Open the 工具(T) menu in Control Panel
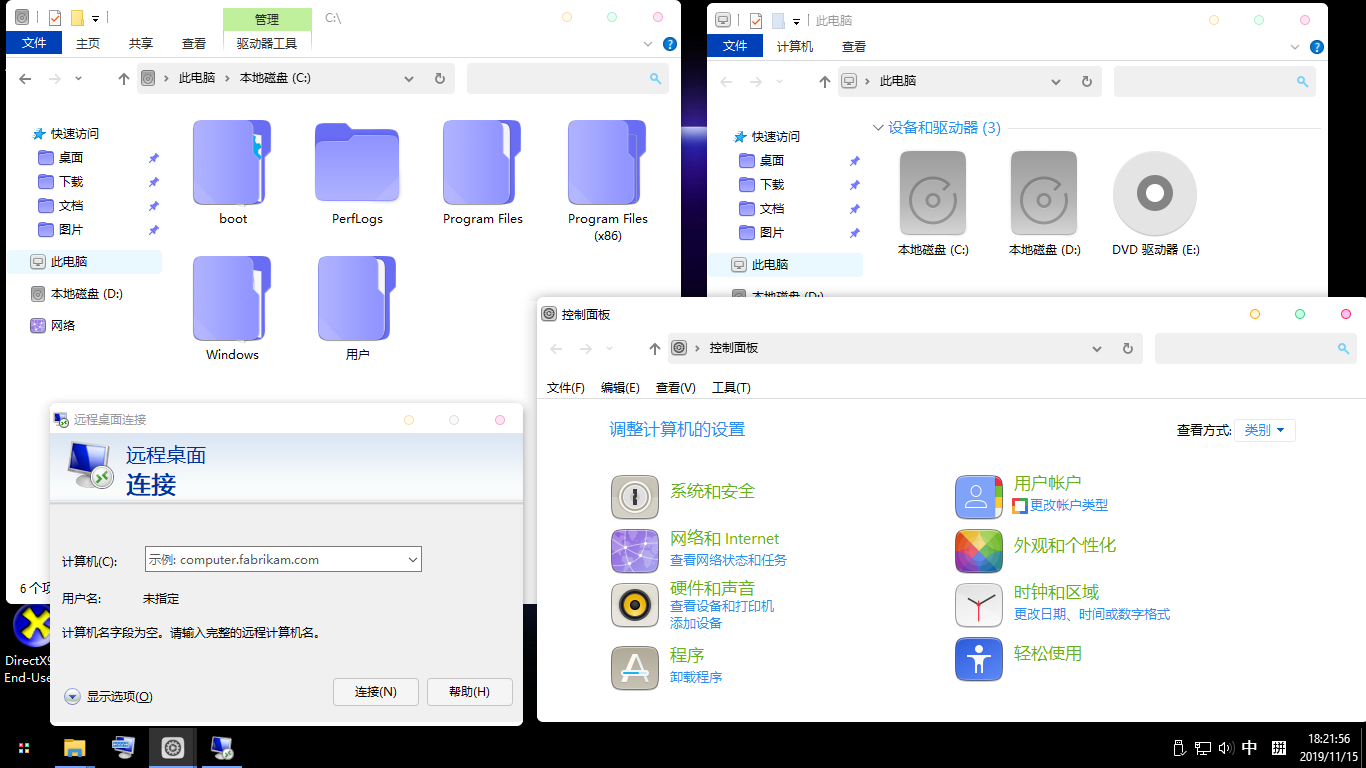1366x768 pixels. pyautogui.click(x=731, y=388)
